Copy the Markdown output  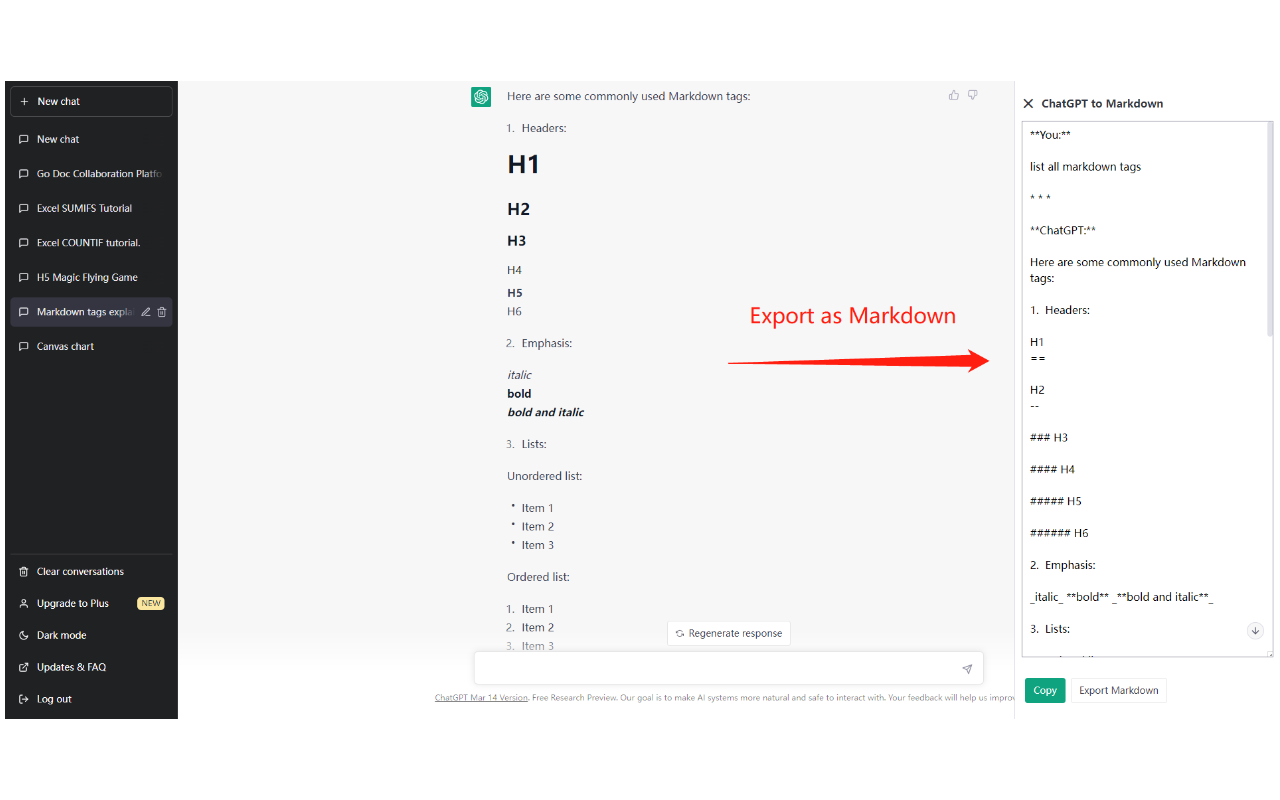coord(1044,690)
